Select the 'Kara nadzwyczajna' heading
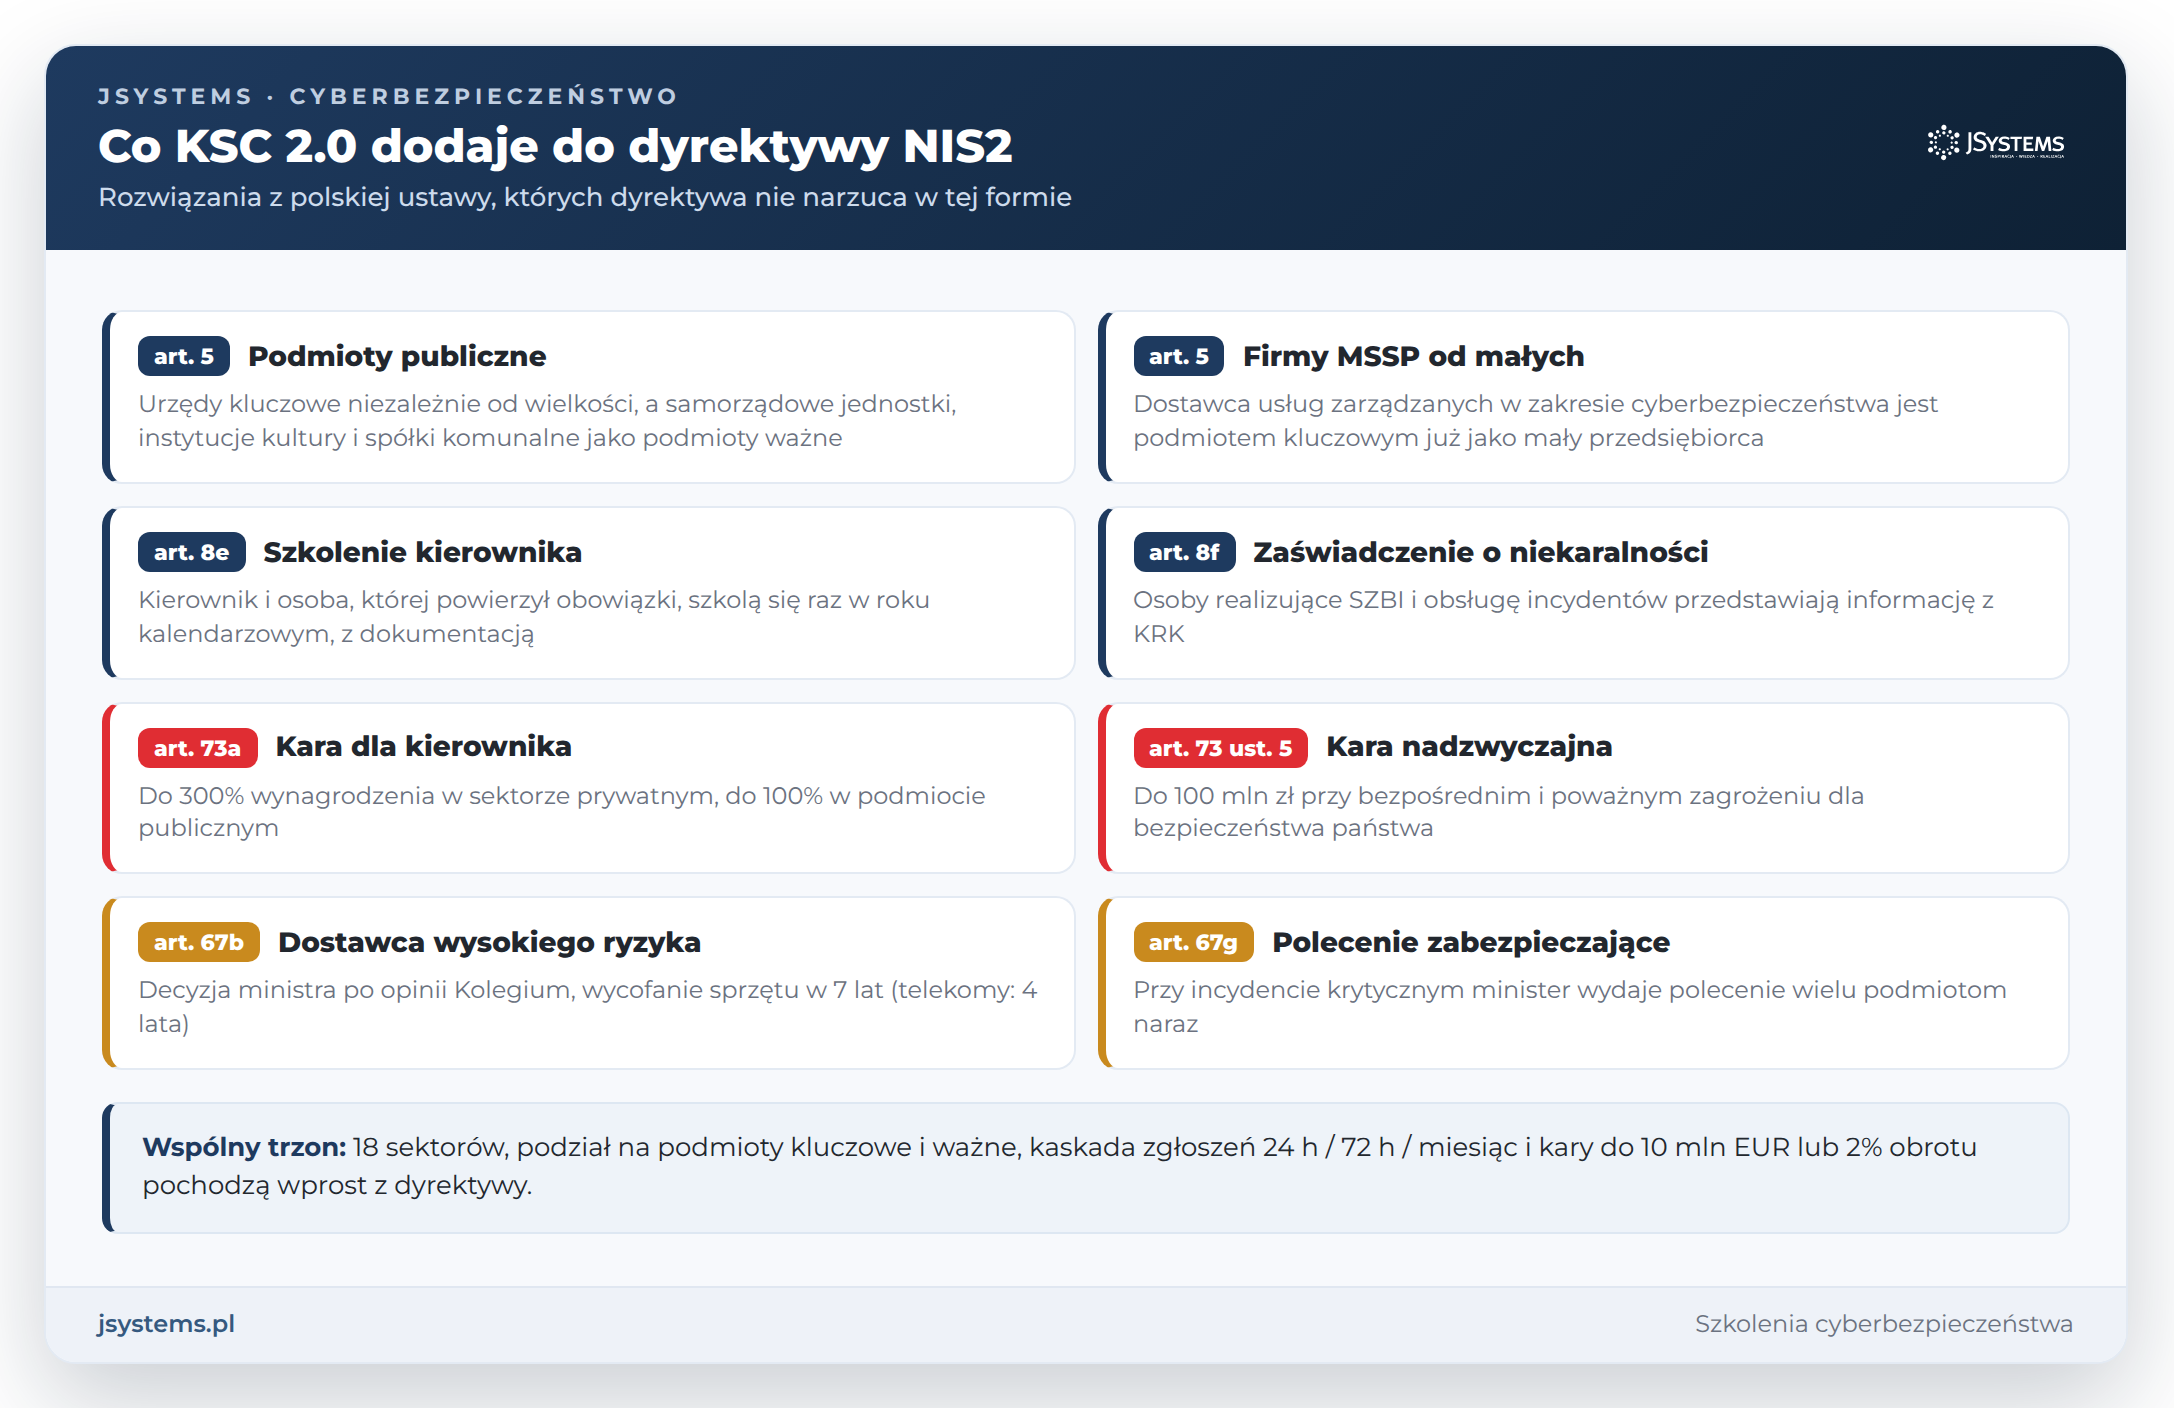The height and width of the screenshot is (1408, 2174). [1469, 746]
